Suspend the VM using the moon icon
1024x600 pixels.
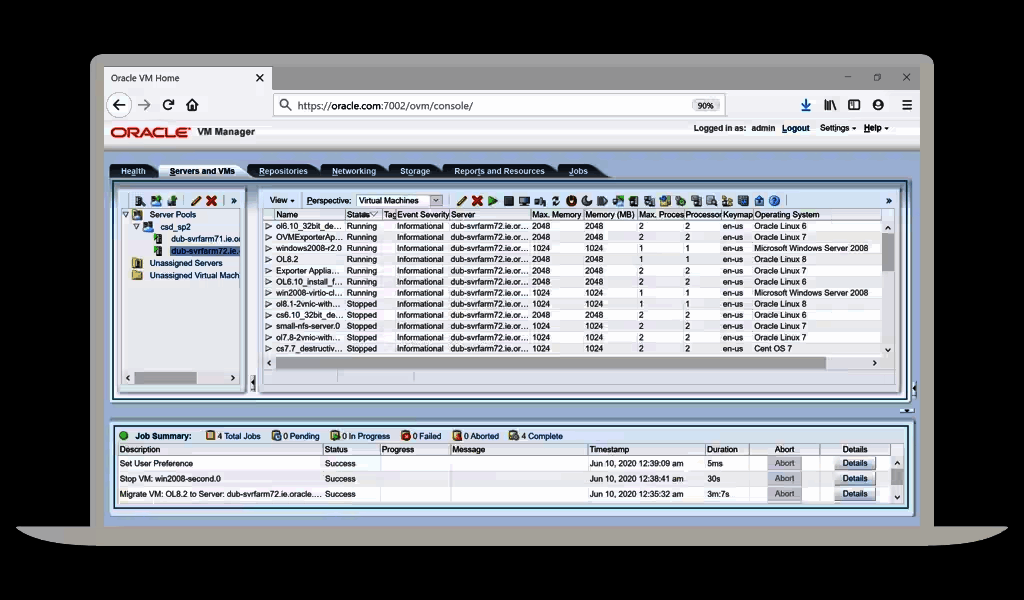[x=588, y=200]
